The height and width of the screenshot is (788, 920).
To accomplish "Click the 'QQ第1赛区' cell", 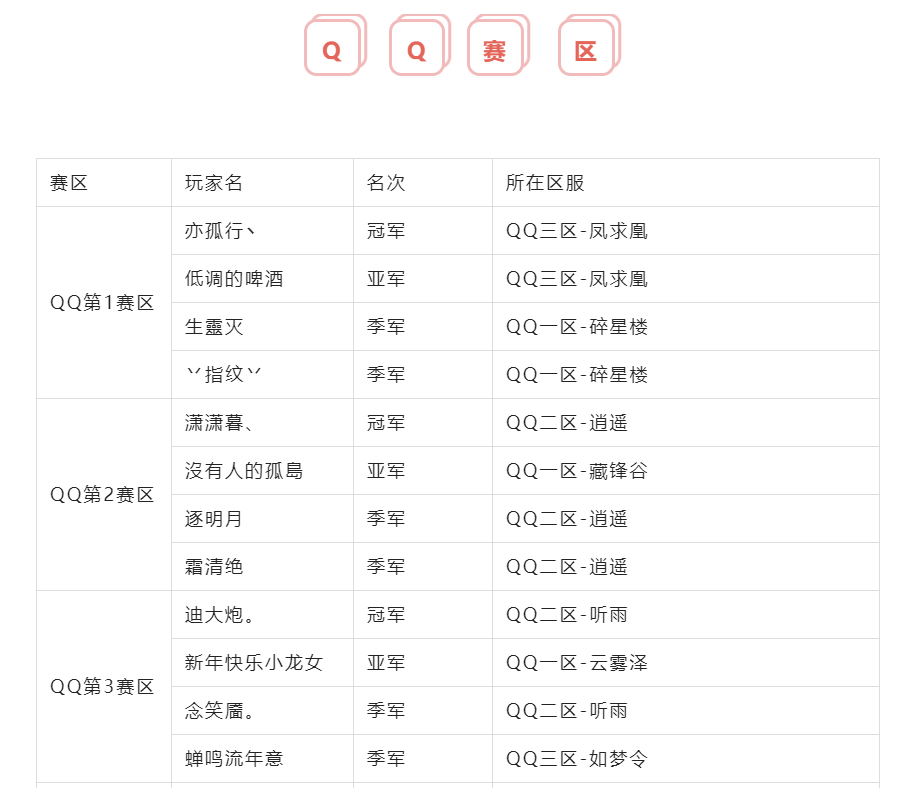I will pyautogui.click(x=102, y=303).
